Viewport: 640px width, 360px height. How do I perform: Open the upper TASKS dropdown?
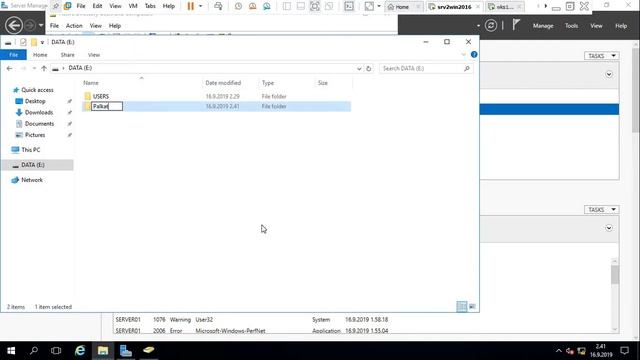click(x=602, y=56)
